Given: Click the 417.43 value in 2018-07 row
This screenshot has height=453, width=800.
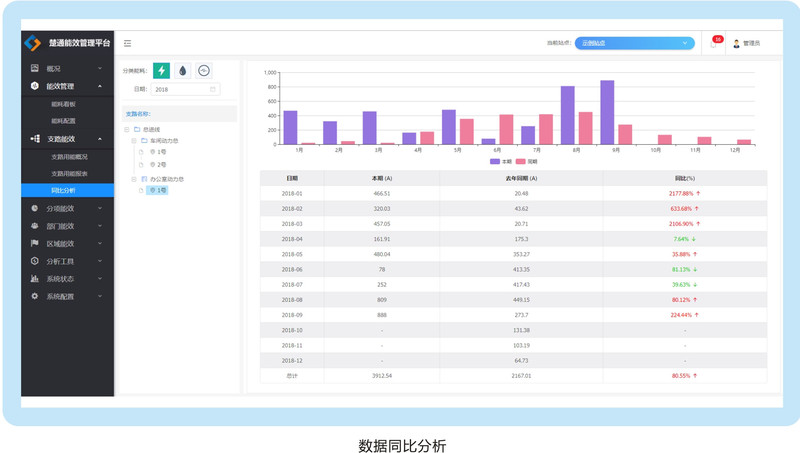Looking at the screenshot, I should pos(521,285).
